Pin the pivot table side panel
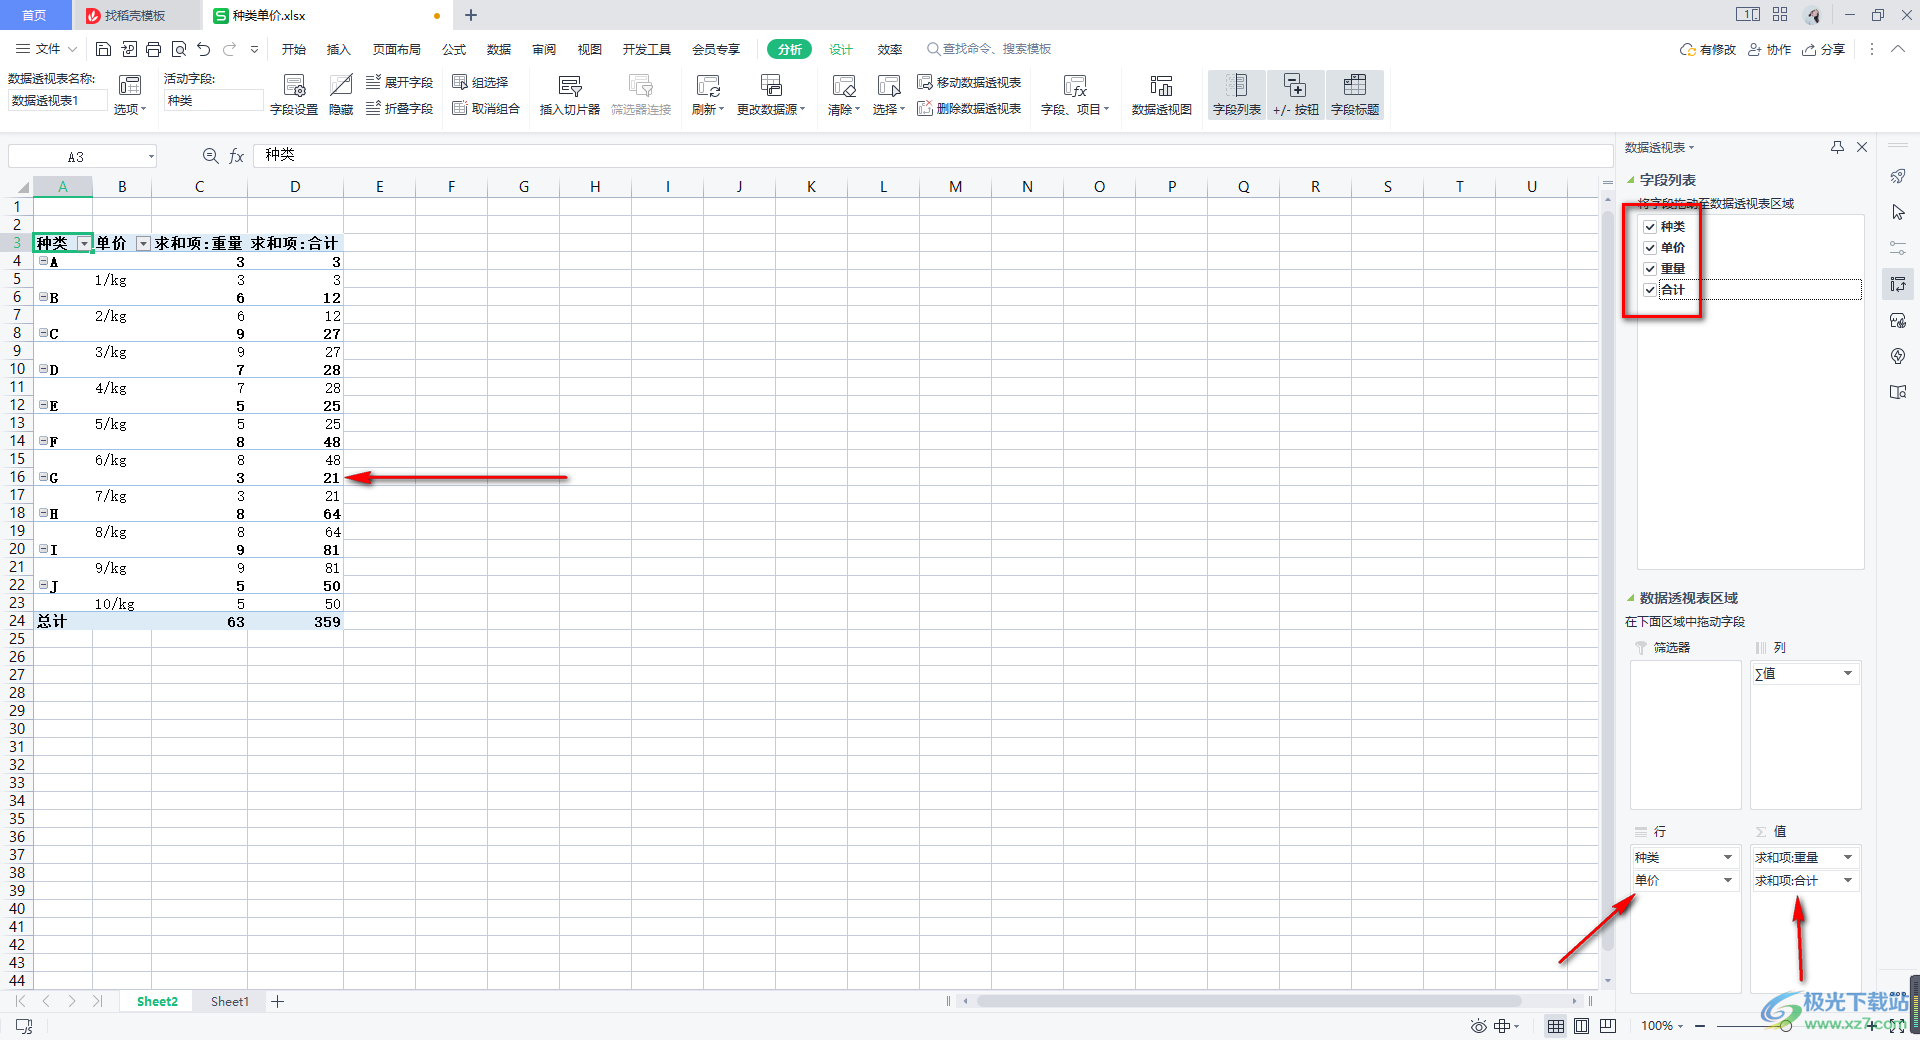This screenshot has width=1920, height=1040. [1837, 147]
